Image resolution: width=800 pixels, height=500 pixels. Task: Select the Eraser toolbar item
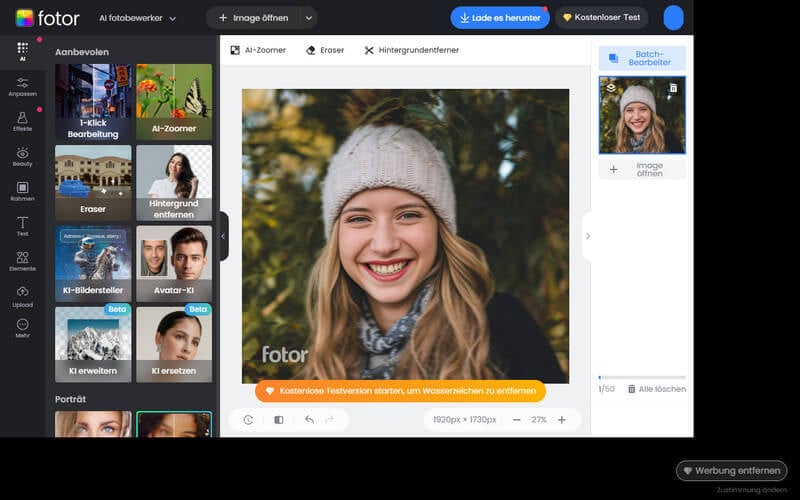[x=325, y=50]
